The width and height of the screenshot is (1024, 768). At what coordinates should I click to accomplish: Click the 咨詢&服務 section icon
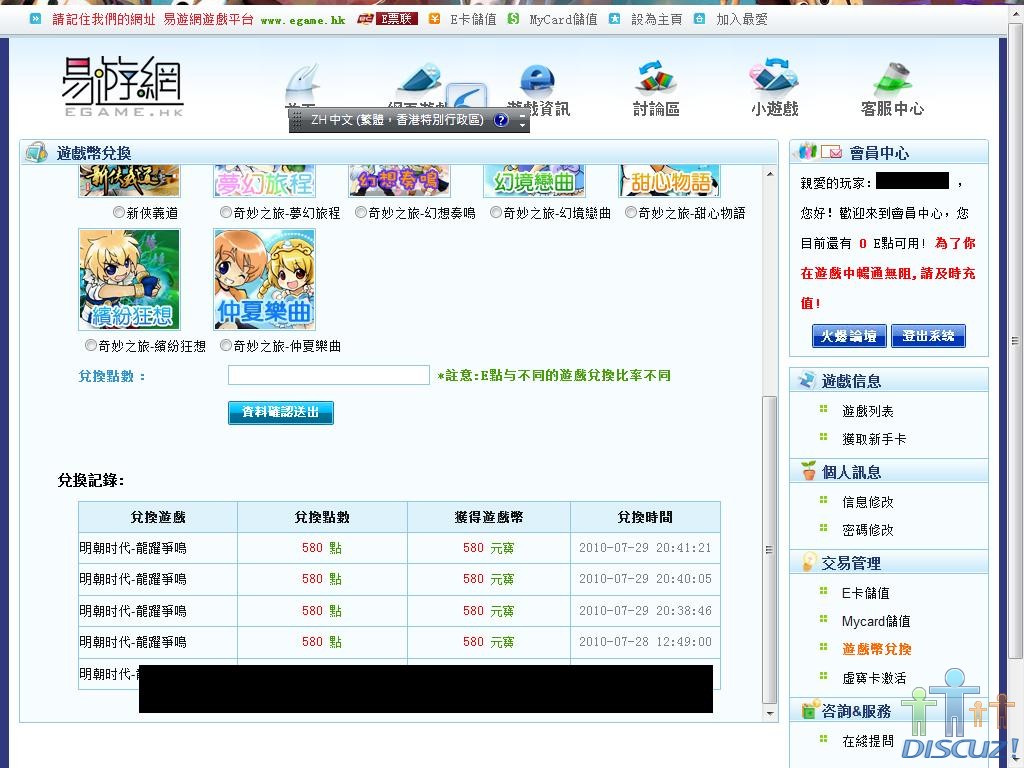[810, 709]
